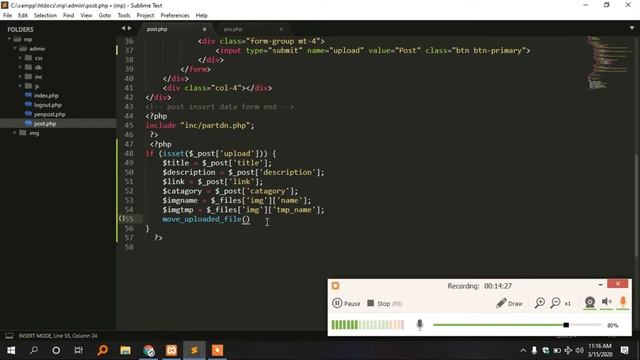
Task: Open the Project menu
Action: click(145, 15)
